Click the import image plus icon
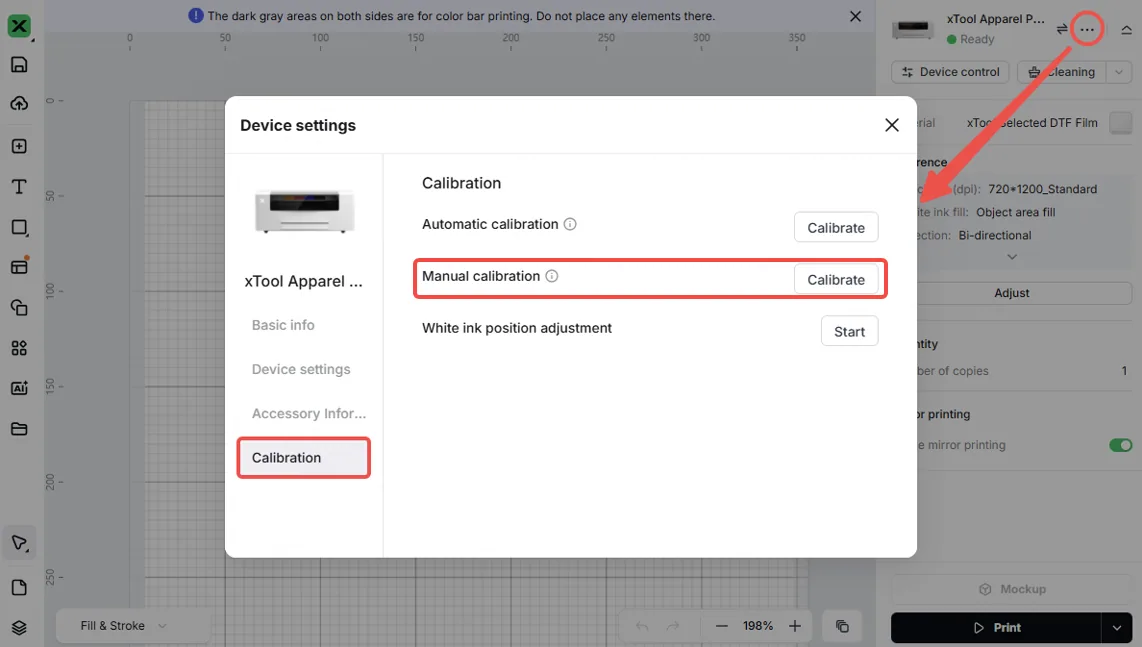 pos(19,146)
